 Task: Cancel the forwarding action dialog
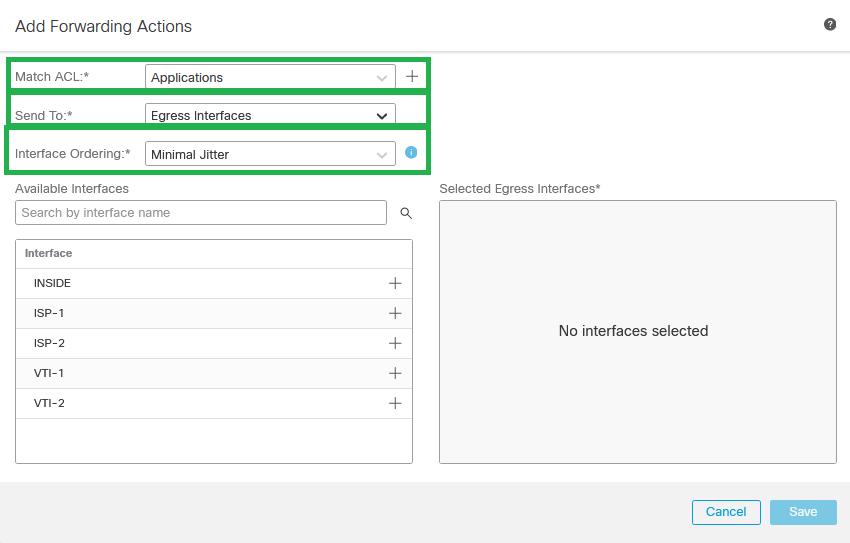726,512
